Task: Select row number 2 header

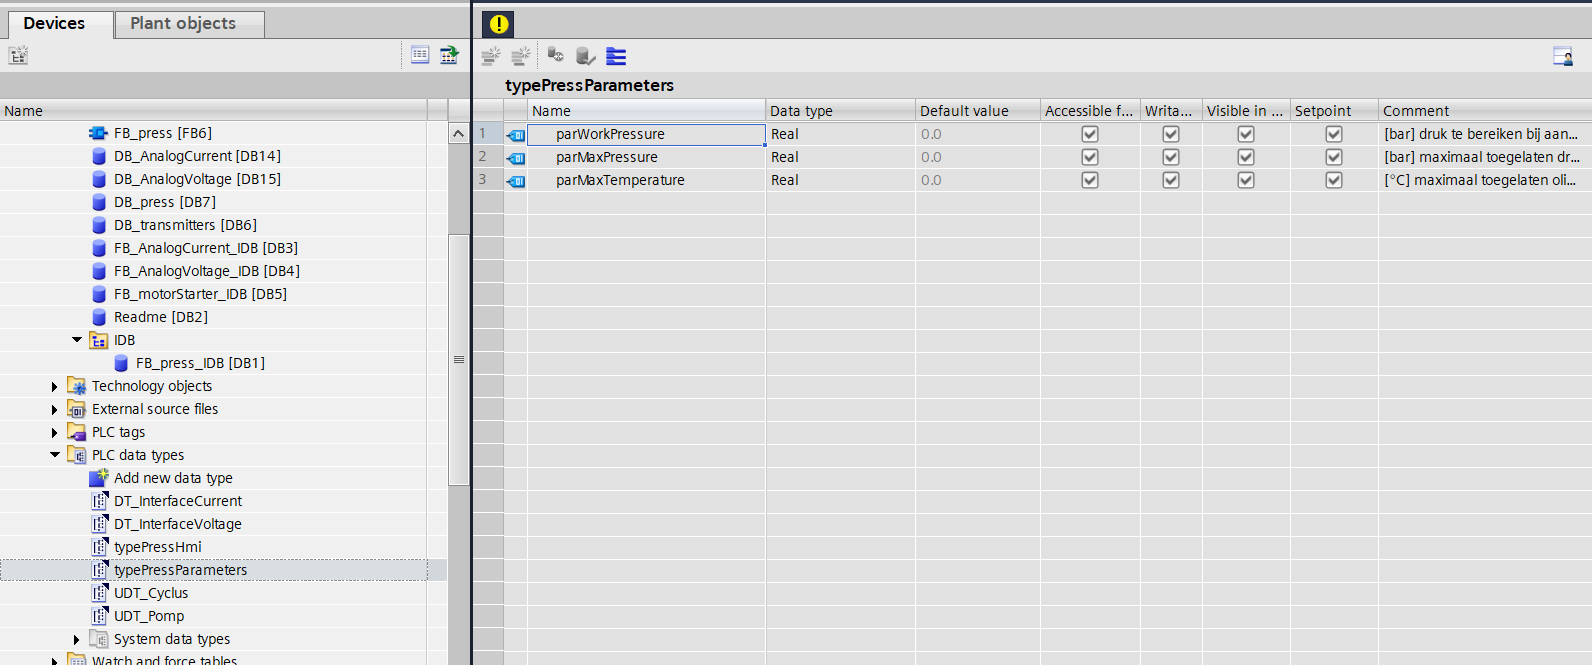Action: pos(488,157)
